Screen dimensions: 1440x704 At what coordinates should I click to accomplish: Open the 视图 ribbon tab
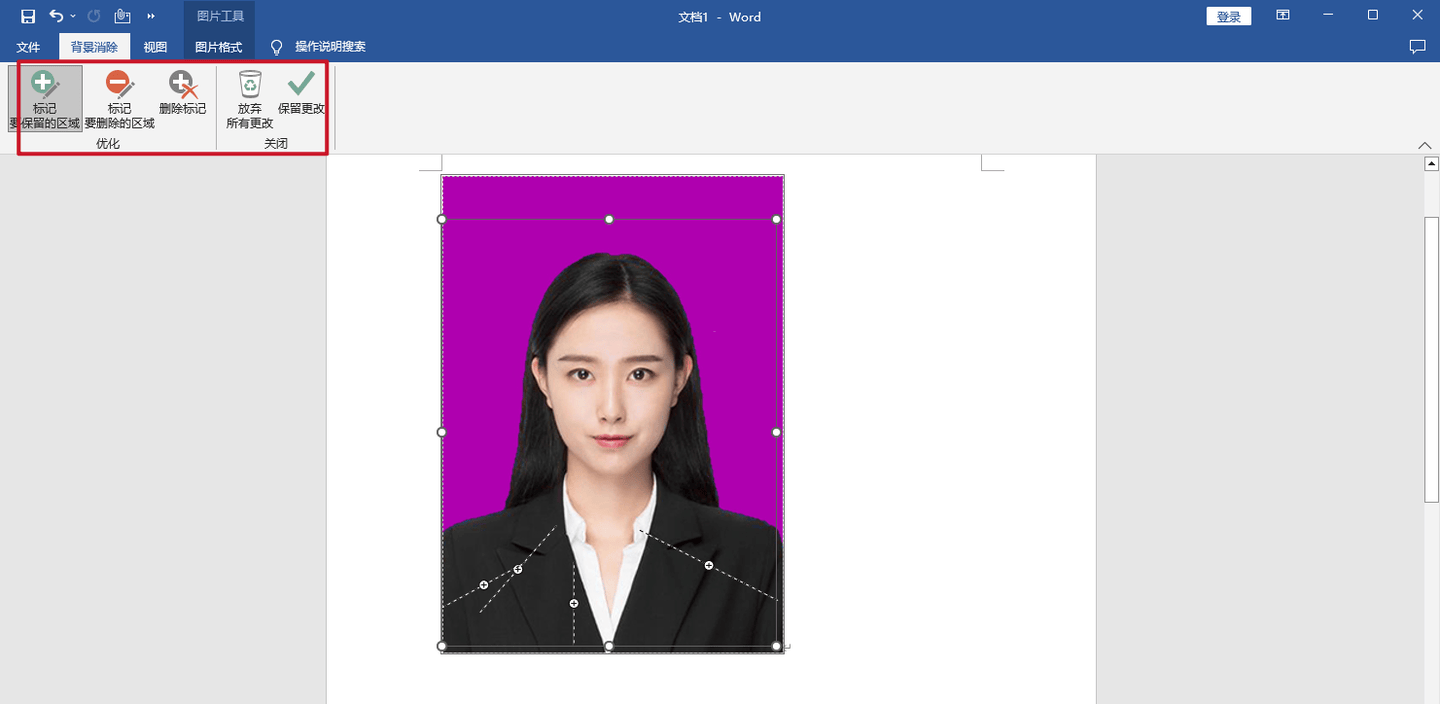click(x=155, y=47)
